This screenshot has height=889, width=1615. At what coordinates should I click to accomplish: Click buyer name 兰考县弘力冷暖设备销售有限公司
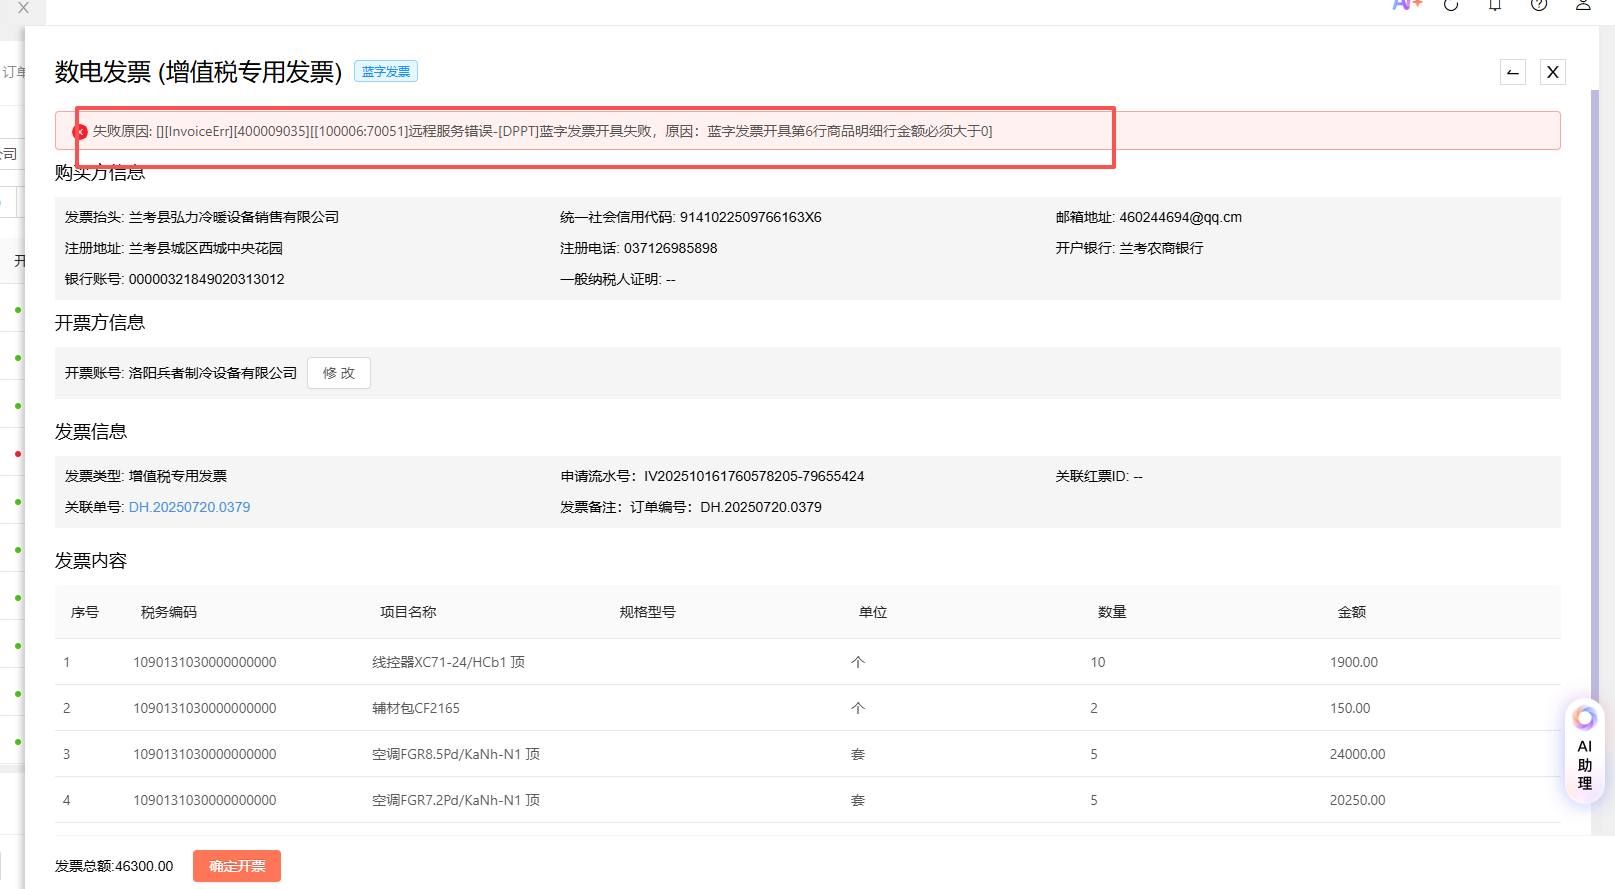tap(234, 217)
